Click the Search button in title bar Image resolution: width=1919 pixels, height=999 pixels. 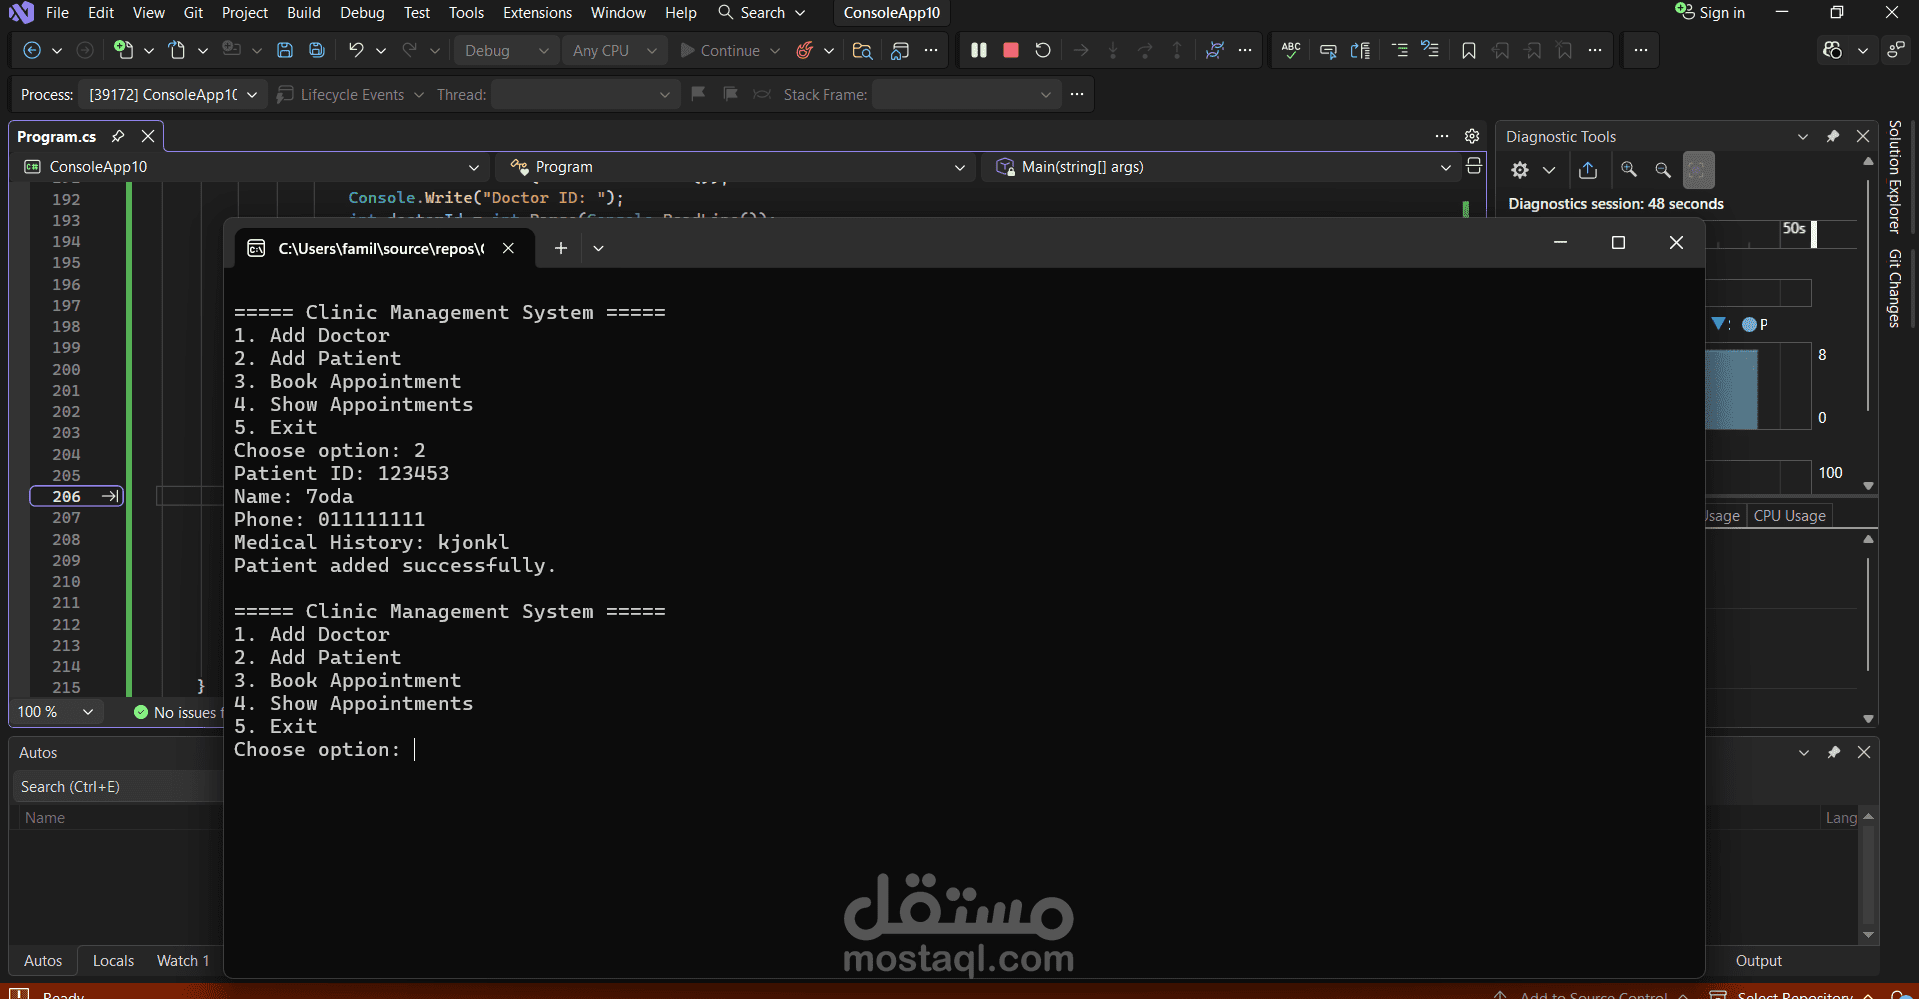pyautogui.click(x=762, y=13)
